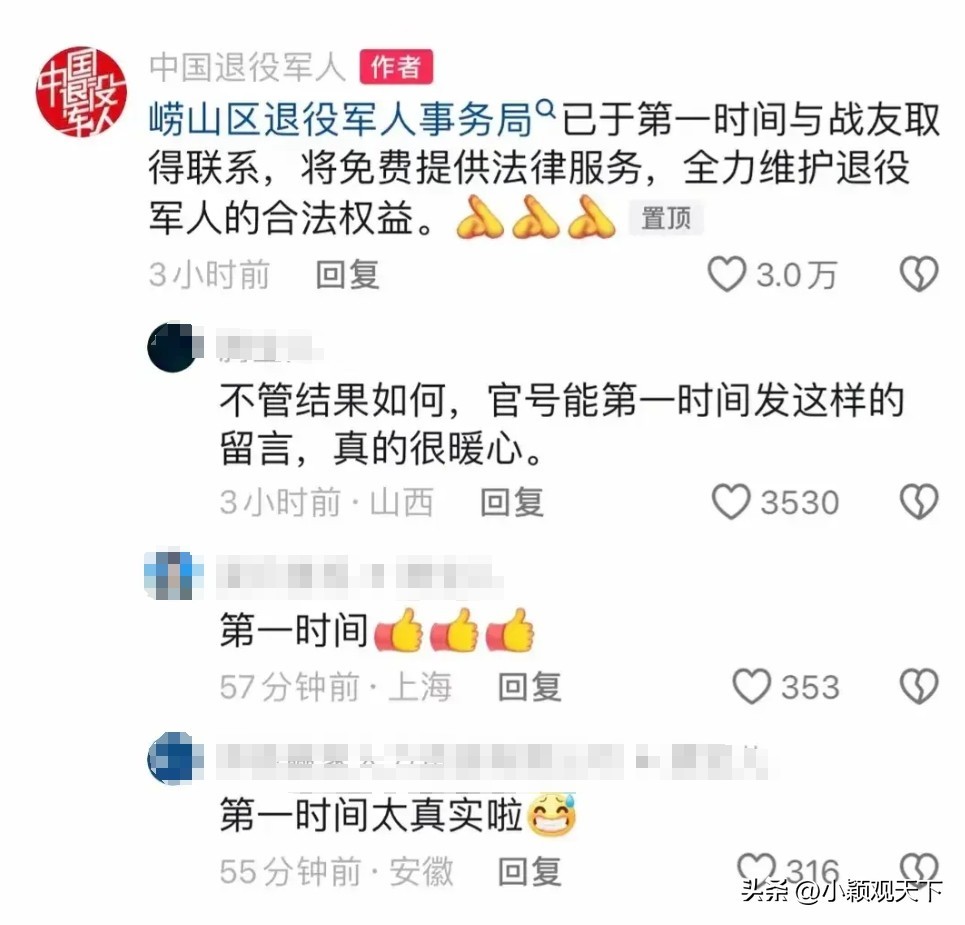Dislike the 上海 user's comment
Image resolution: width=965 pixels, height=925 pixels.
(919, 687)
